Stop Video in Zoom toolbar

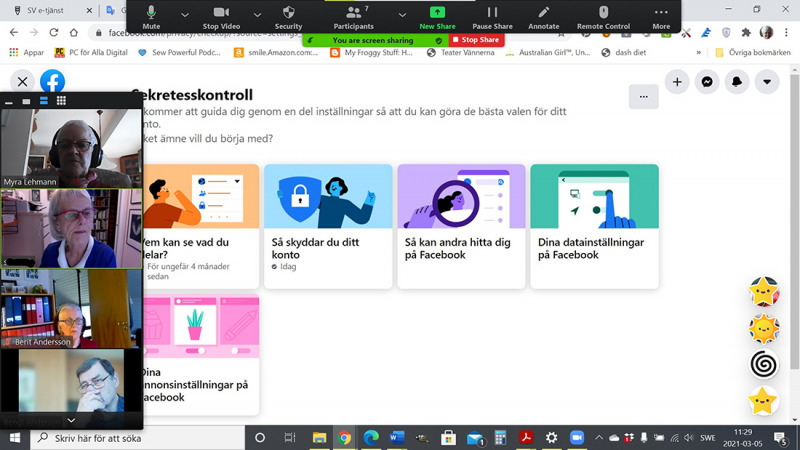pos(221,17)
